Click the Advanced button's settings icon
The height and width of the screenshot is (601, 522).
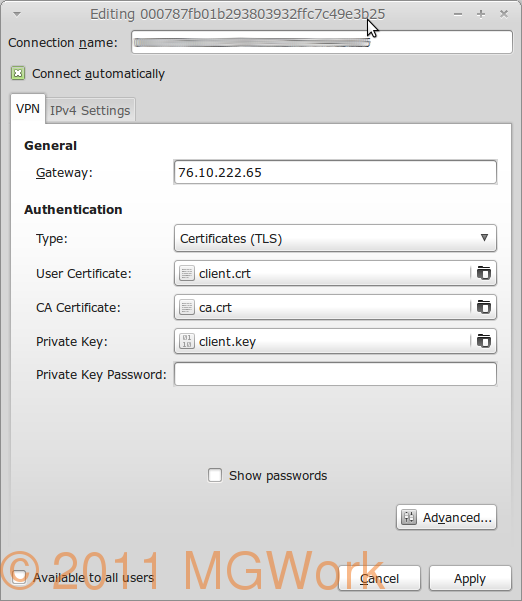coord(409,517)
